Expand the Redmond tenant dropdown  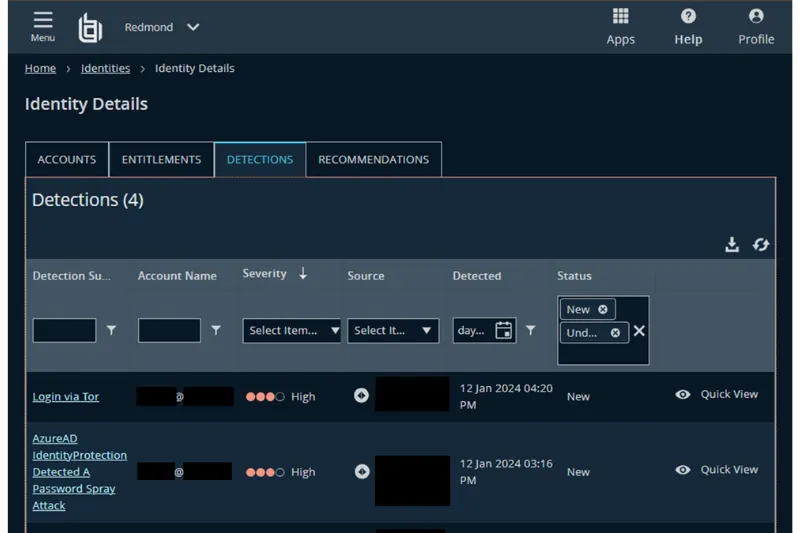pyautogui.click(x=162, y=27)
